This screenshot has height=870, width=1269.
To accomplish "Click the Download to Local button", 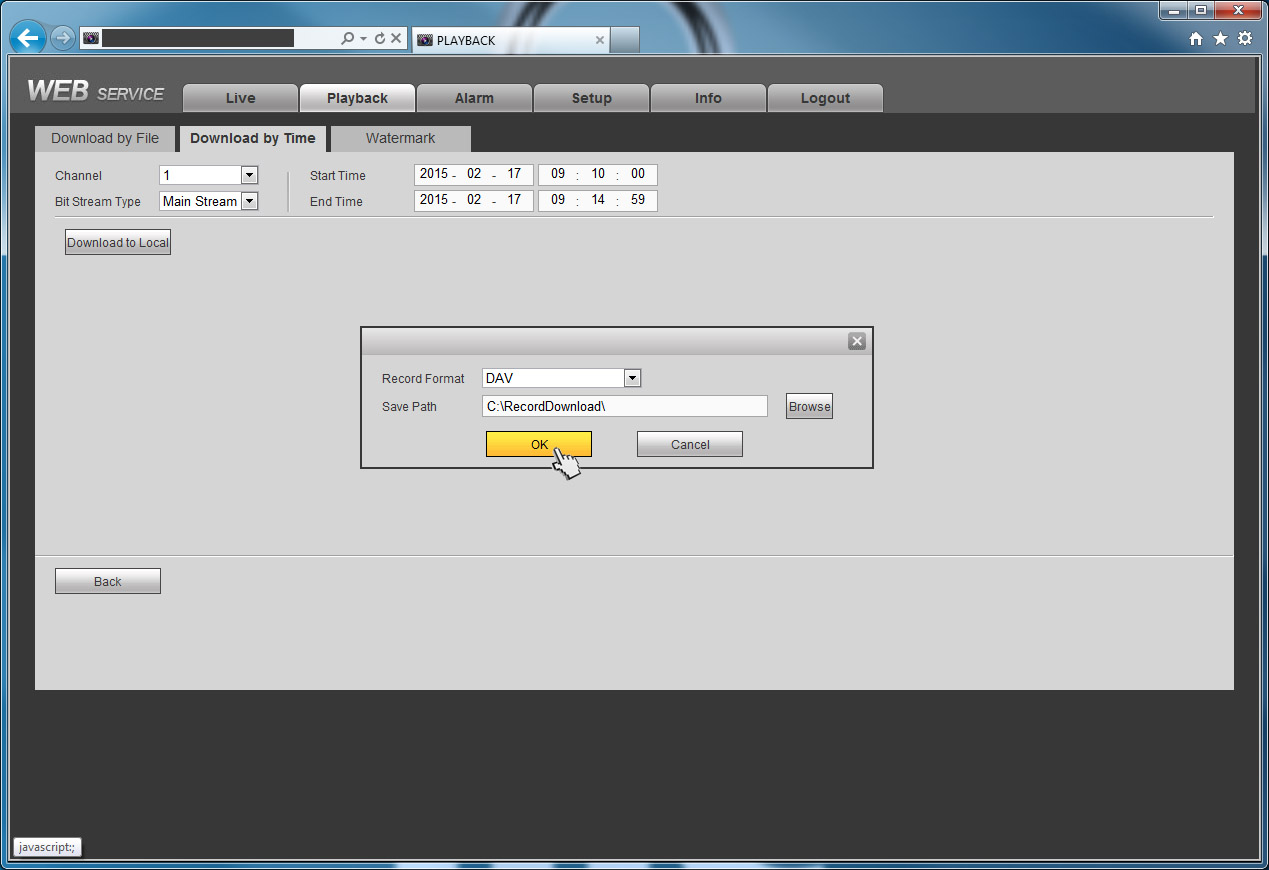I will pos(118,242).
